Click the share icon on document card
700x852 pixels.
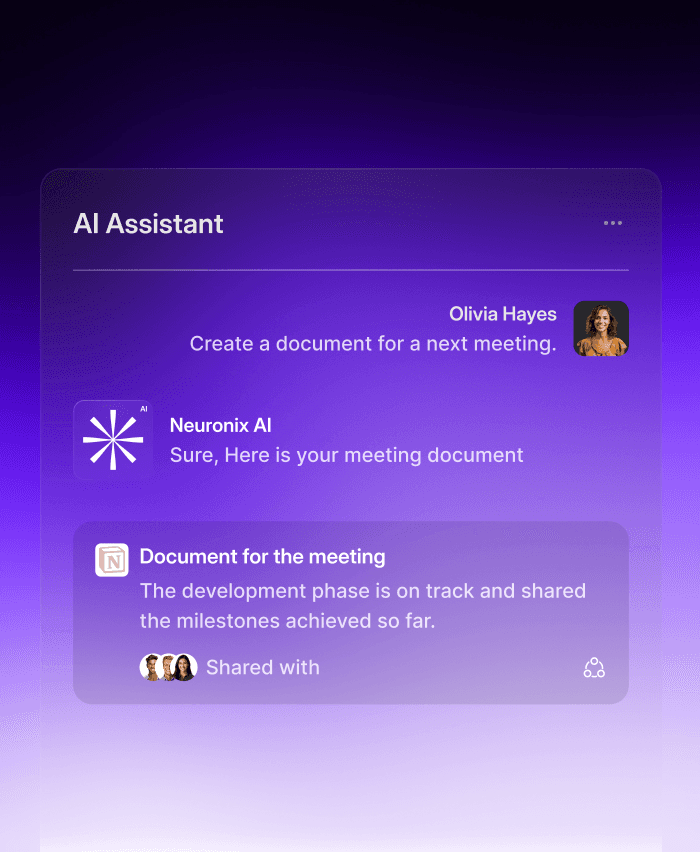(x=594, y=667)
